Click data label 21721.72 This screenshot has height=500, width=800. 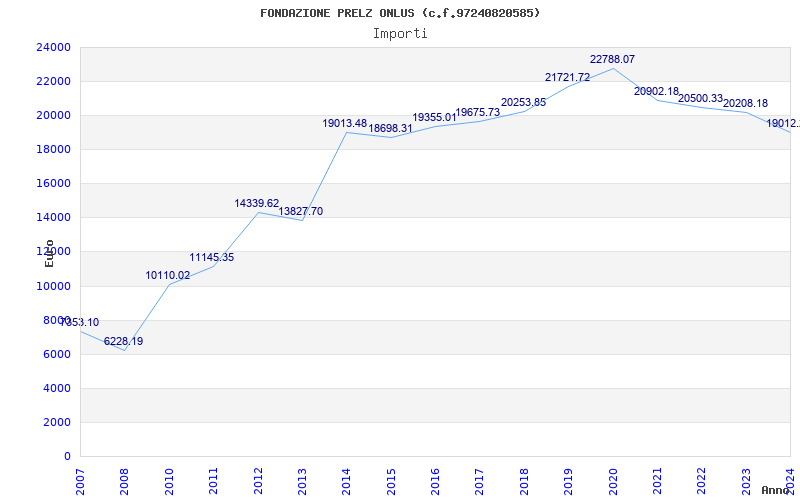pyautogui.click(x=567, y=78)
